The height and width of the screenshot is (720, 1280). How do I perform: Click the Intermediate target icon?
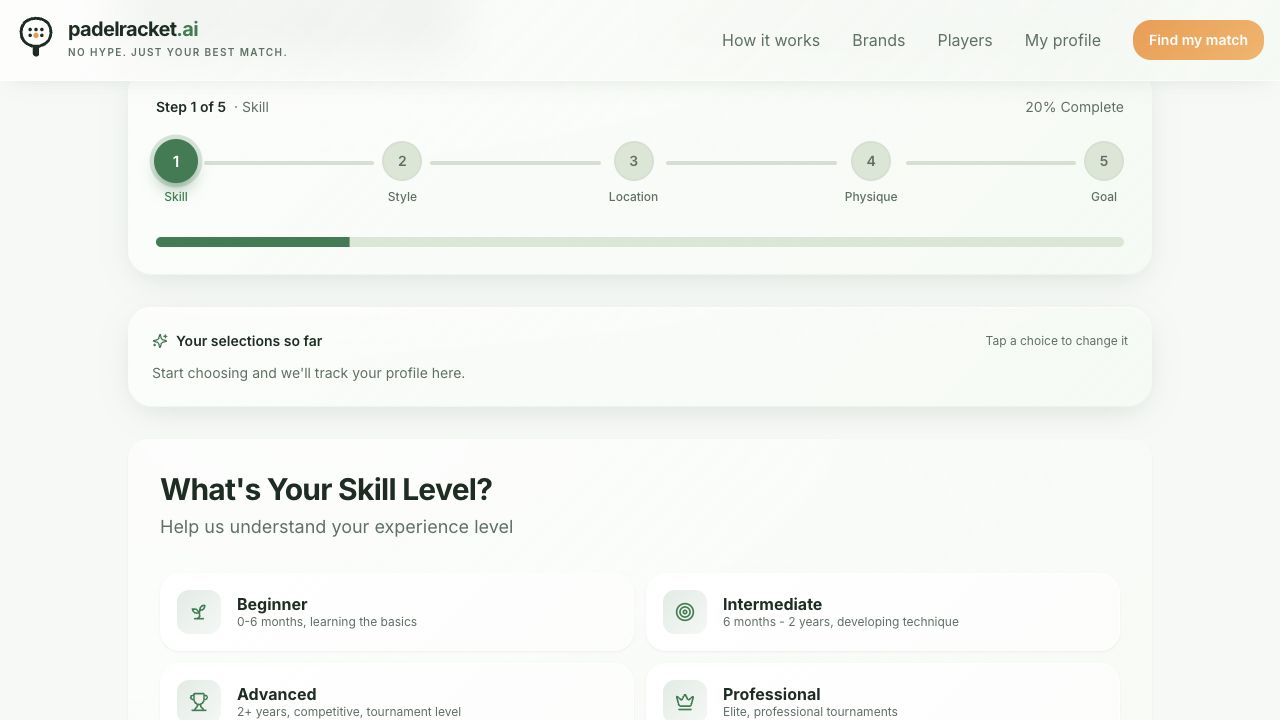pos(685,612)
